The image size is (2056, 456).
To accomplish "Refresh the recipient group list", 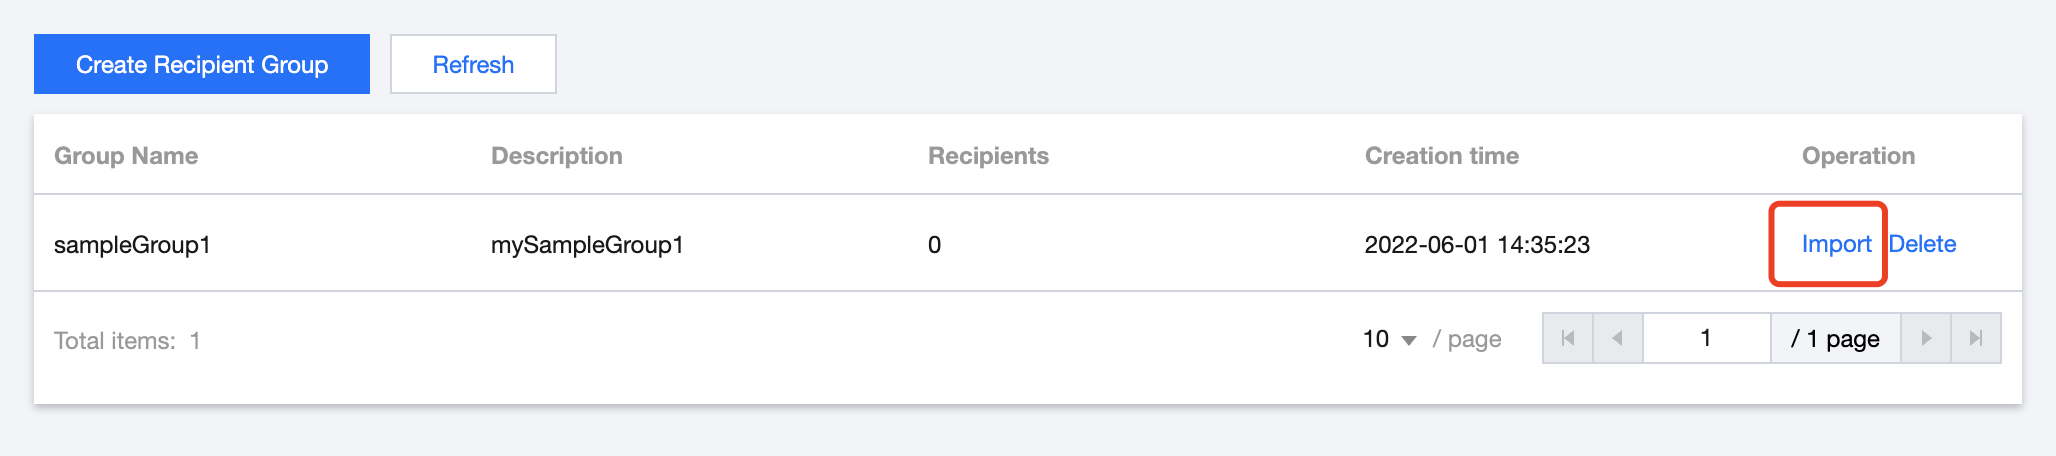I will coord(473,65).
